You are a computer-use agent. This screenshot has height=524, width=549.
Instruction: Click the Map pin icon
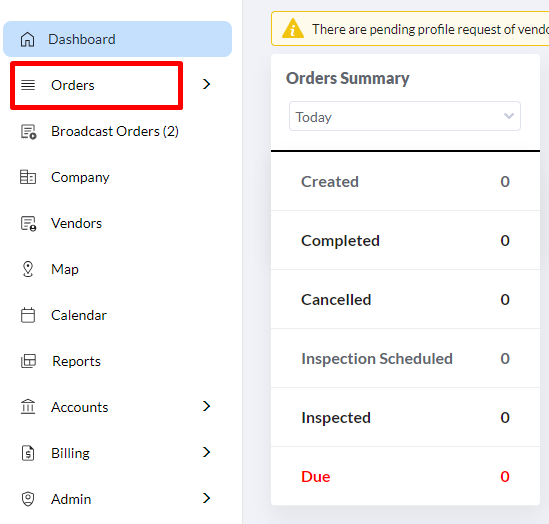[28, 269]
